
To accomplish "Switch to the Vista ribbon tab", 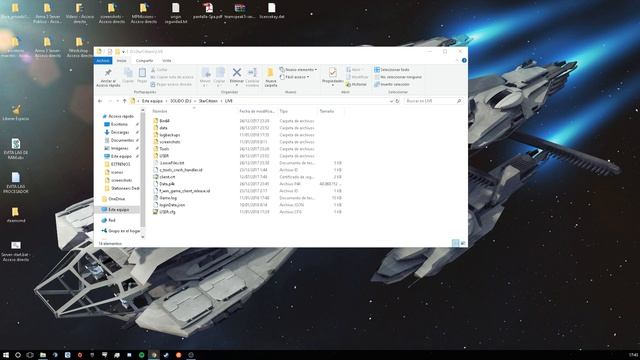I will pyautogui.click(x=167, y=60).
